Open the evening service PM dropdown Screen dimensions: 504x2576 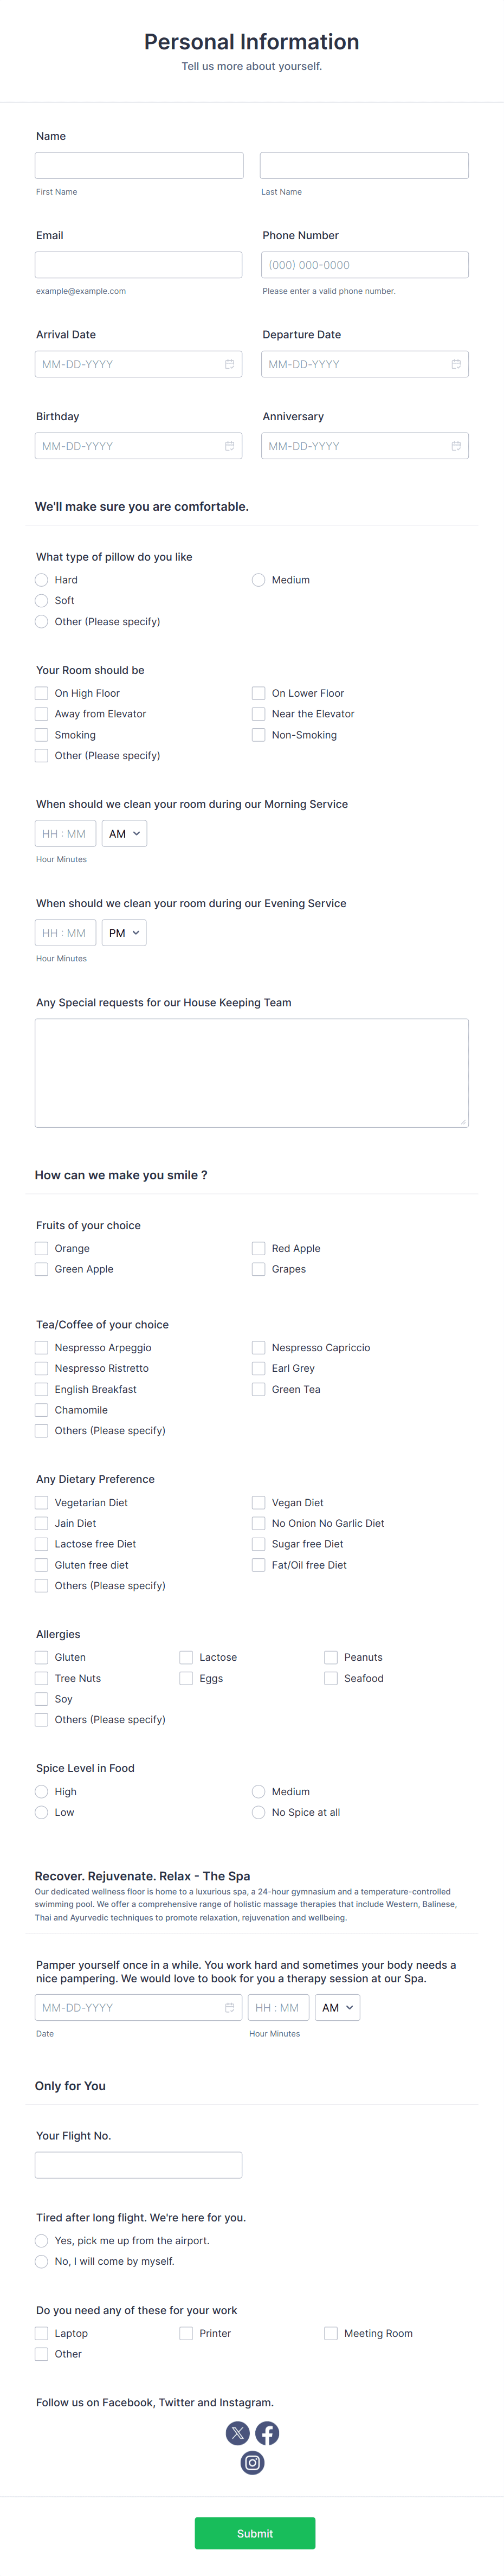(x=124, y=932)
